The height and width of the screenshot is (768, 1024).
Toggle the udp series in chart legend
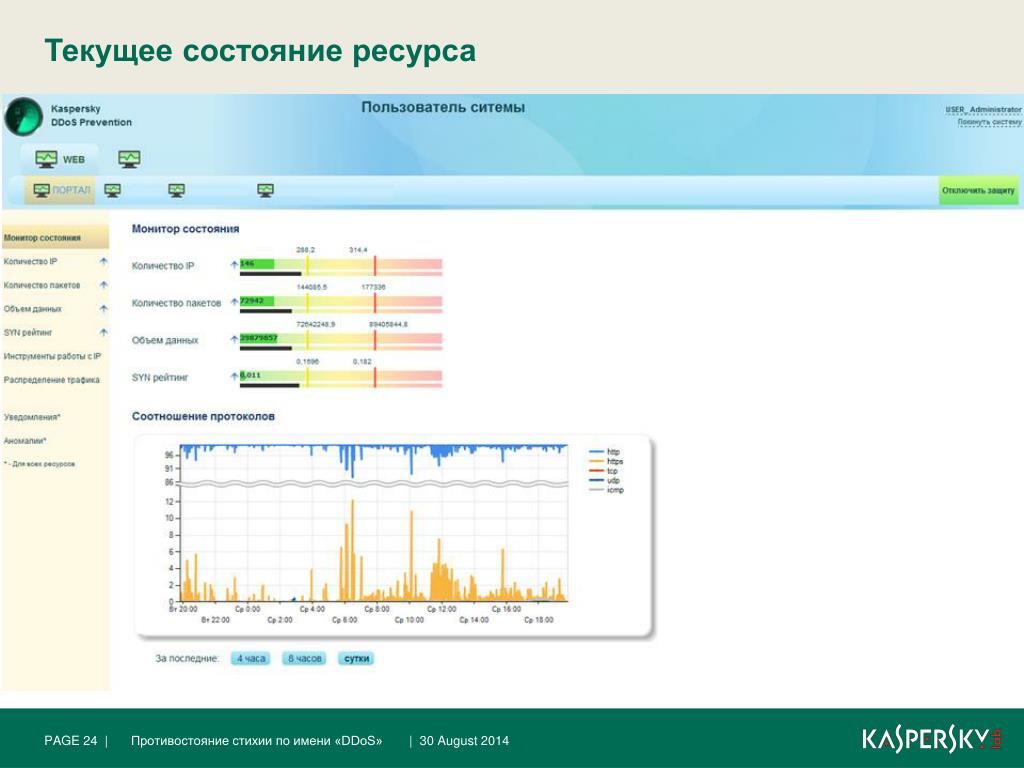pyautogui.click(x=604, y=480)
